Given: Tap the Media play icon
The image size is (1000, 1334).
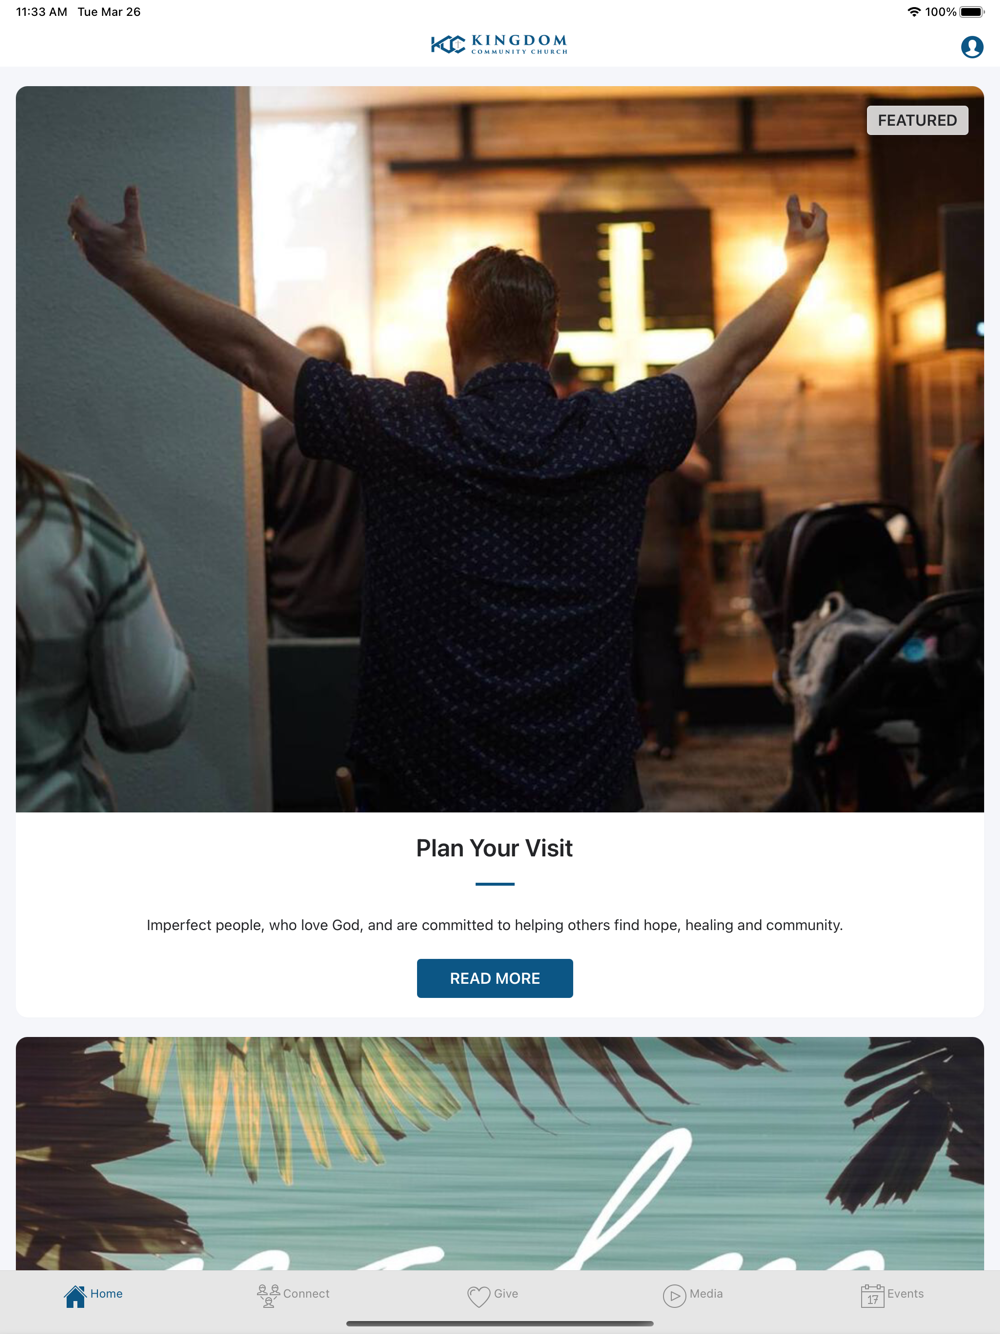Looking at the screenshot, I should 674,1296.
